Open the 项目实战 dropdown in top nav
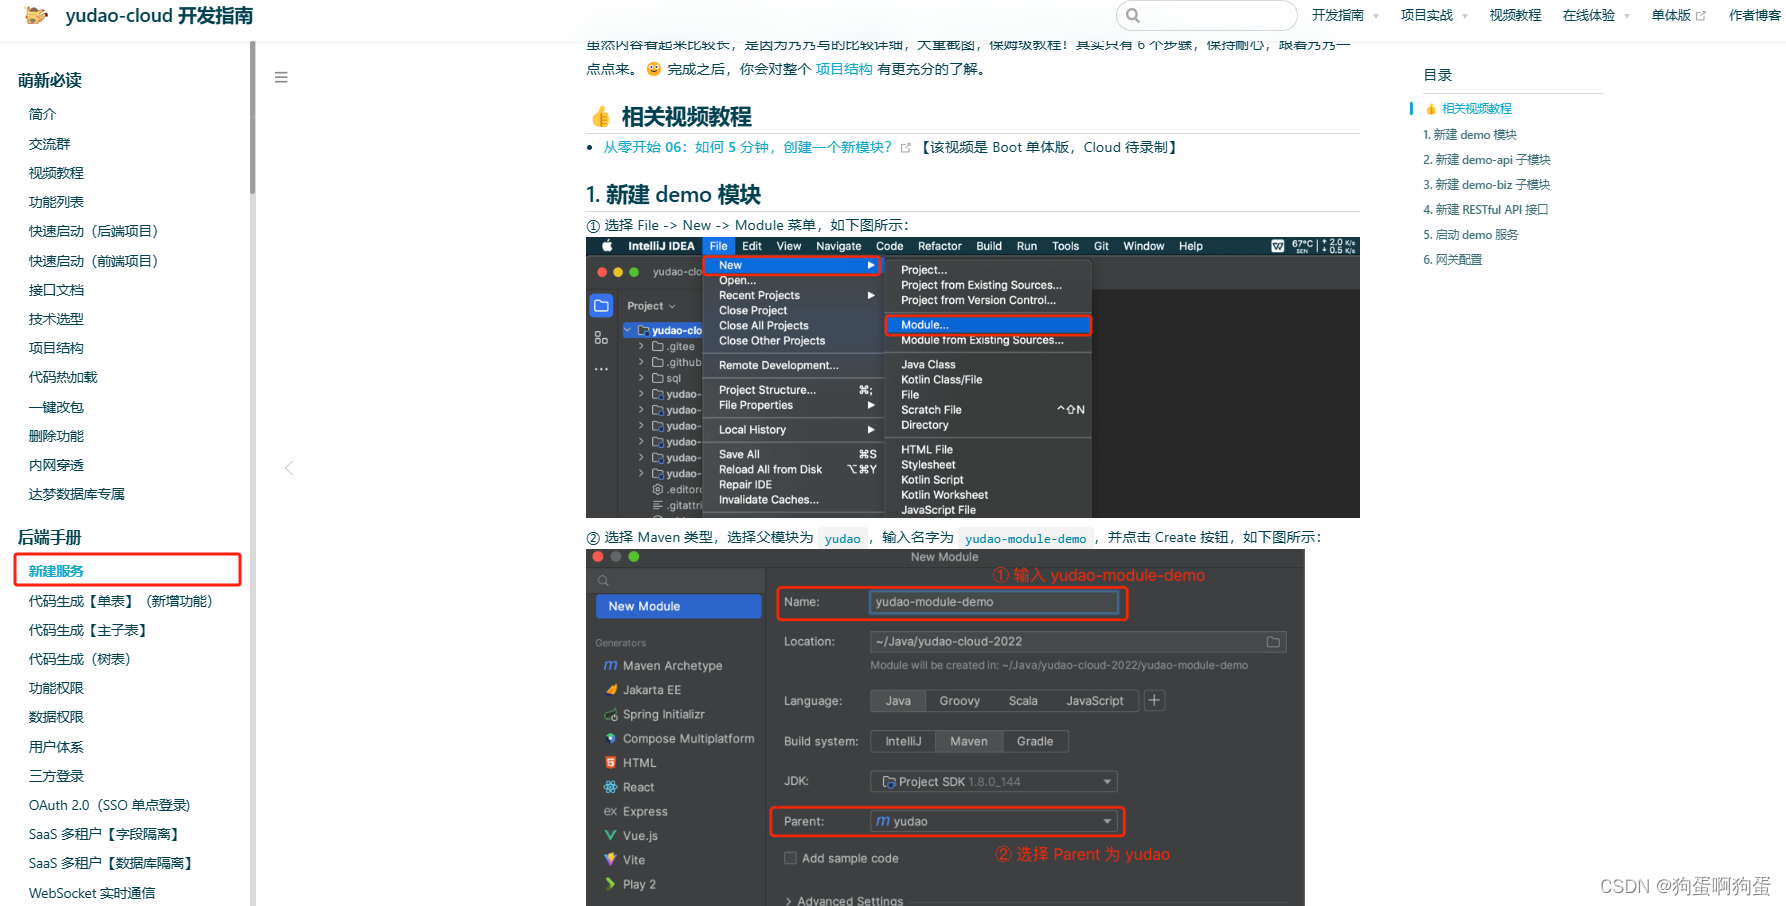1786x906 pixels. 1434,15
